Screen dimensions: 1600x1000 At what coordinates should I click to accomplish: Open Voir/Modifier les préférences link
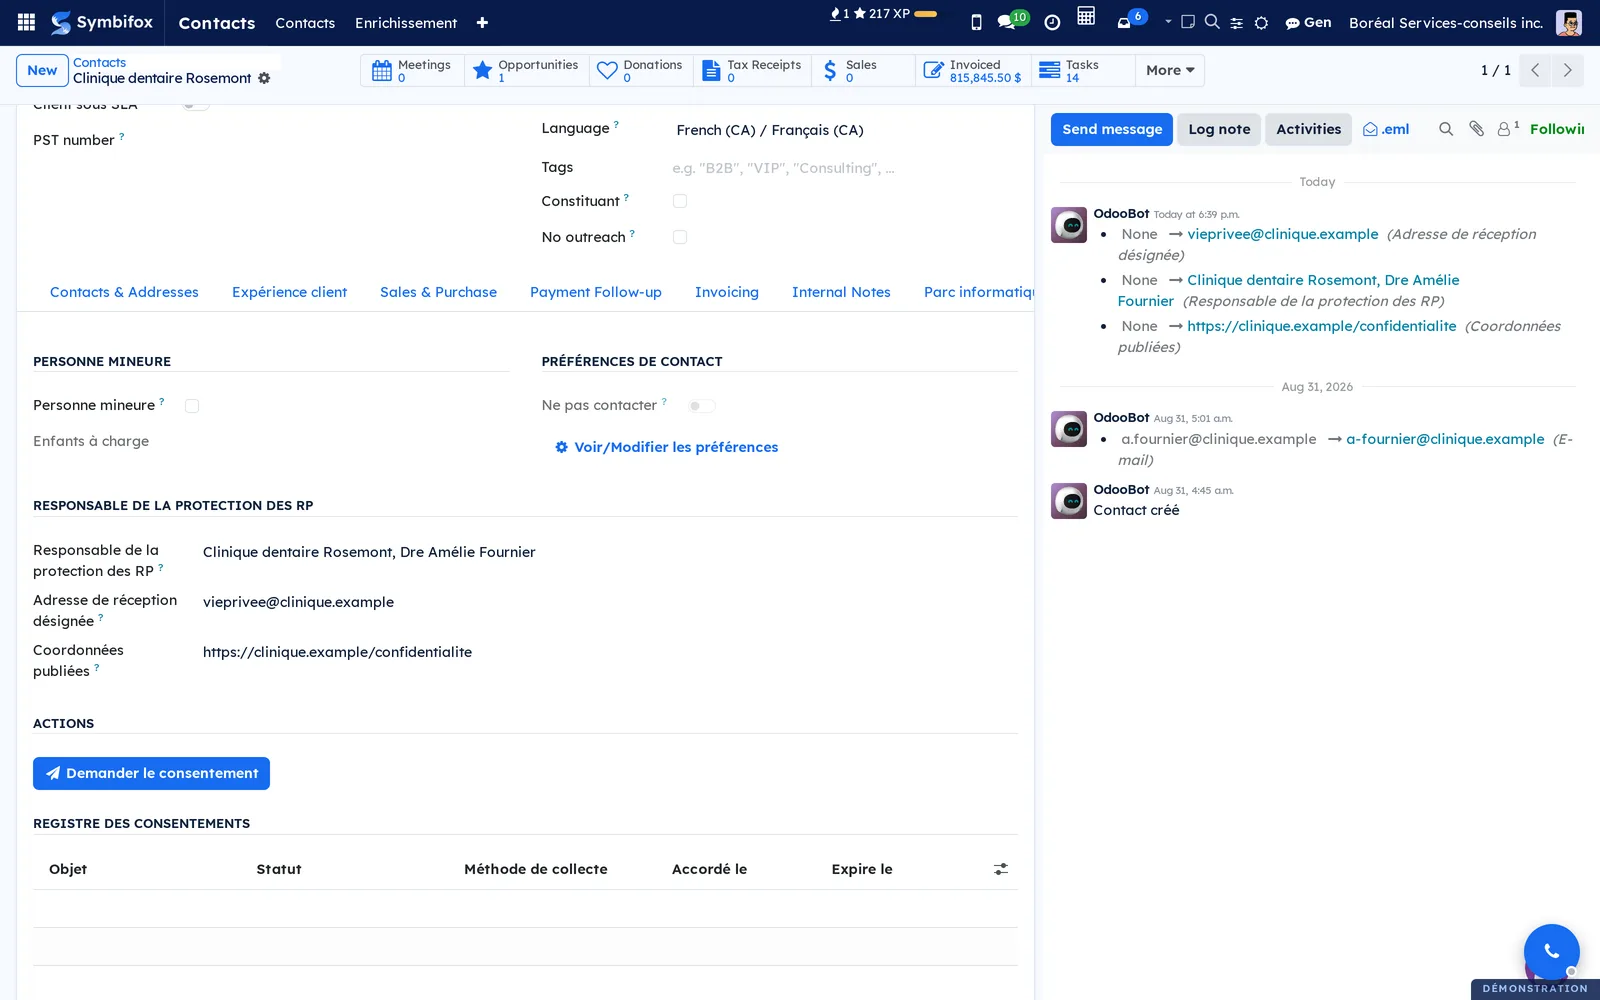pyautogui.click(x=667, y=447)
